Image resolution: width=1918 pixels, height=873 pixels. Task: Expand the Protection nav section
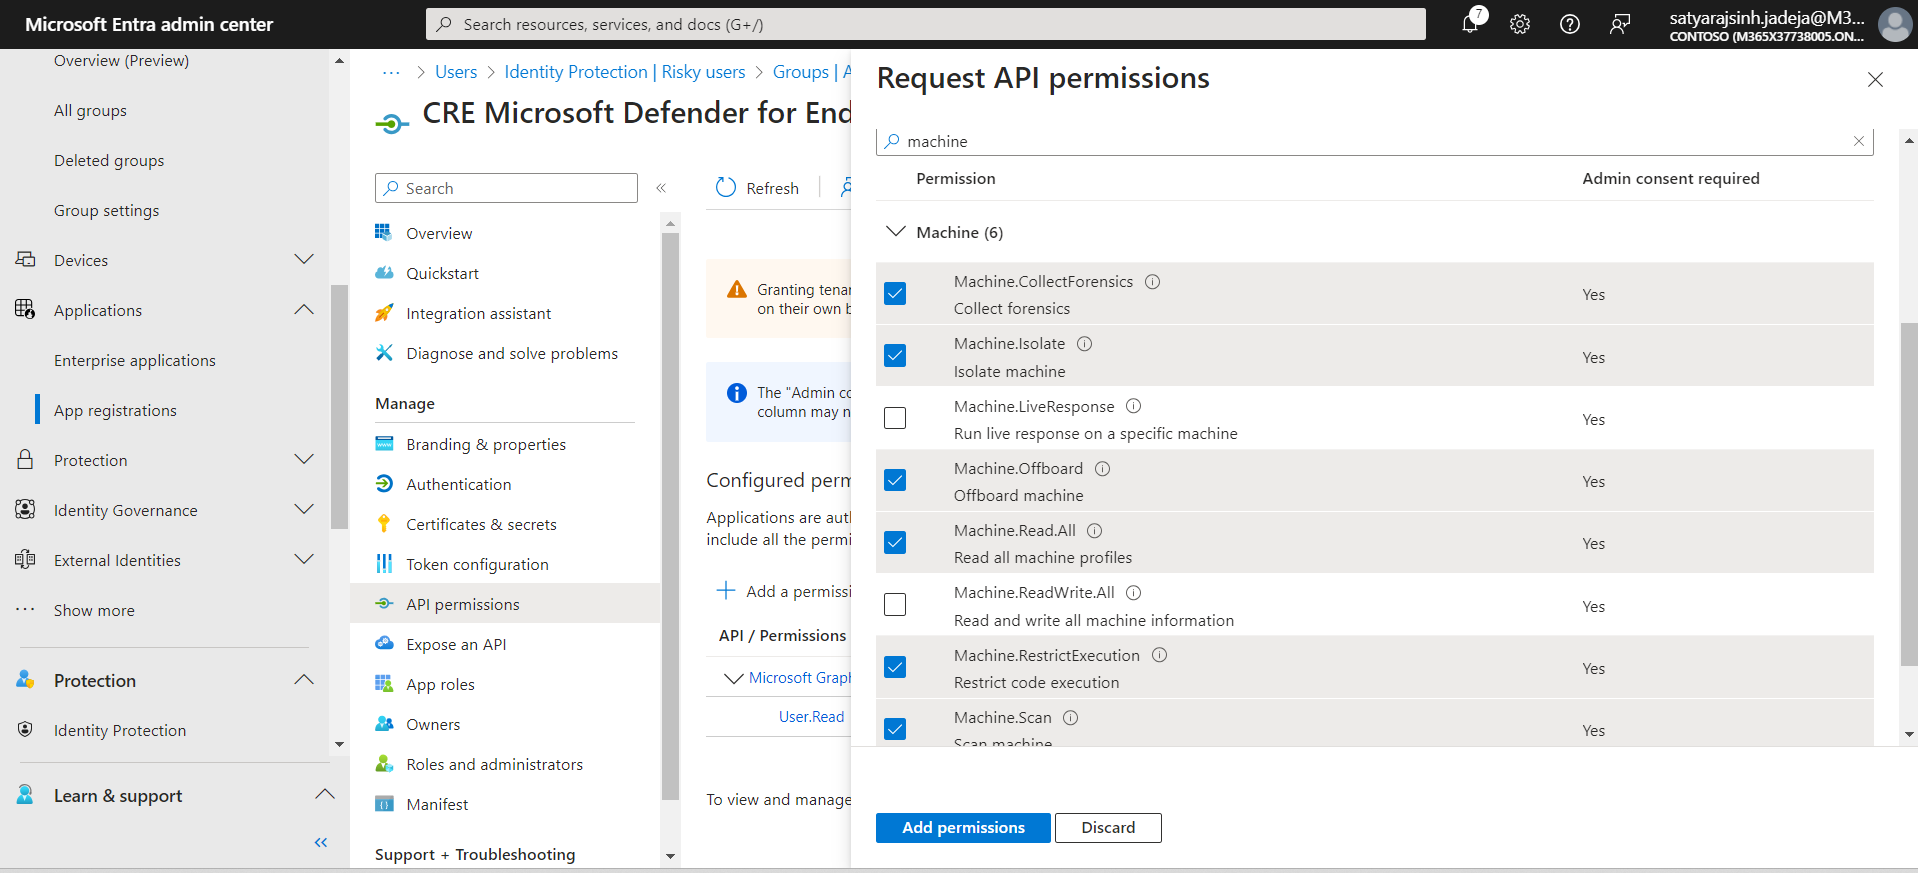tap(304, 460)
